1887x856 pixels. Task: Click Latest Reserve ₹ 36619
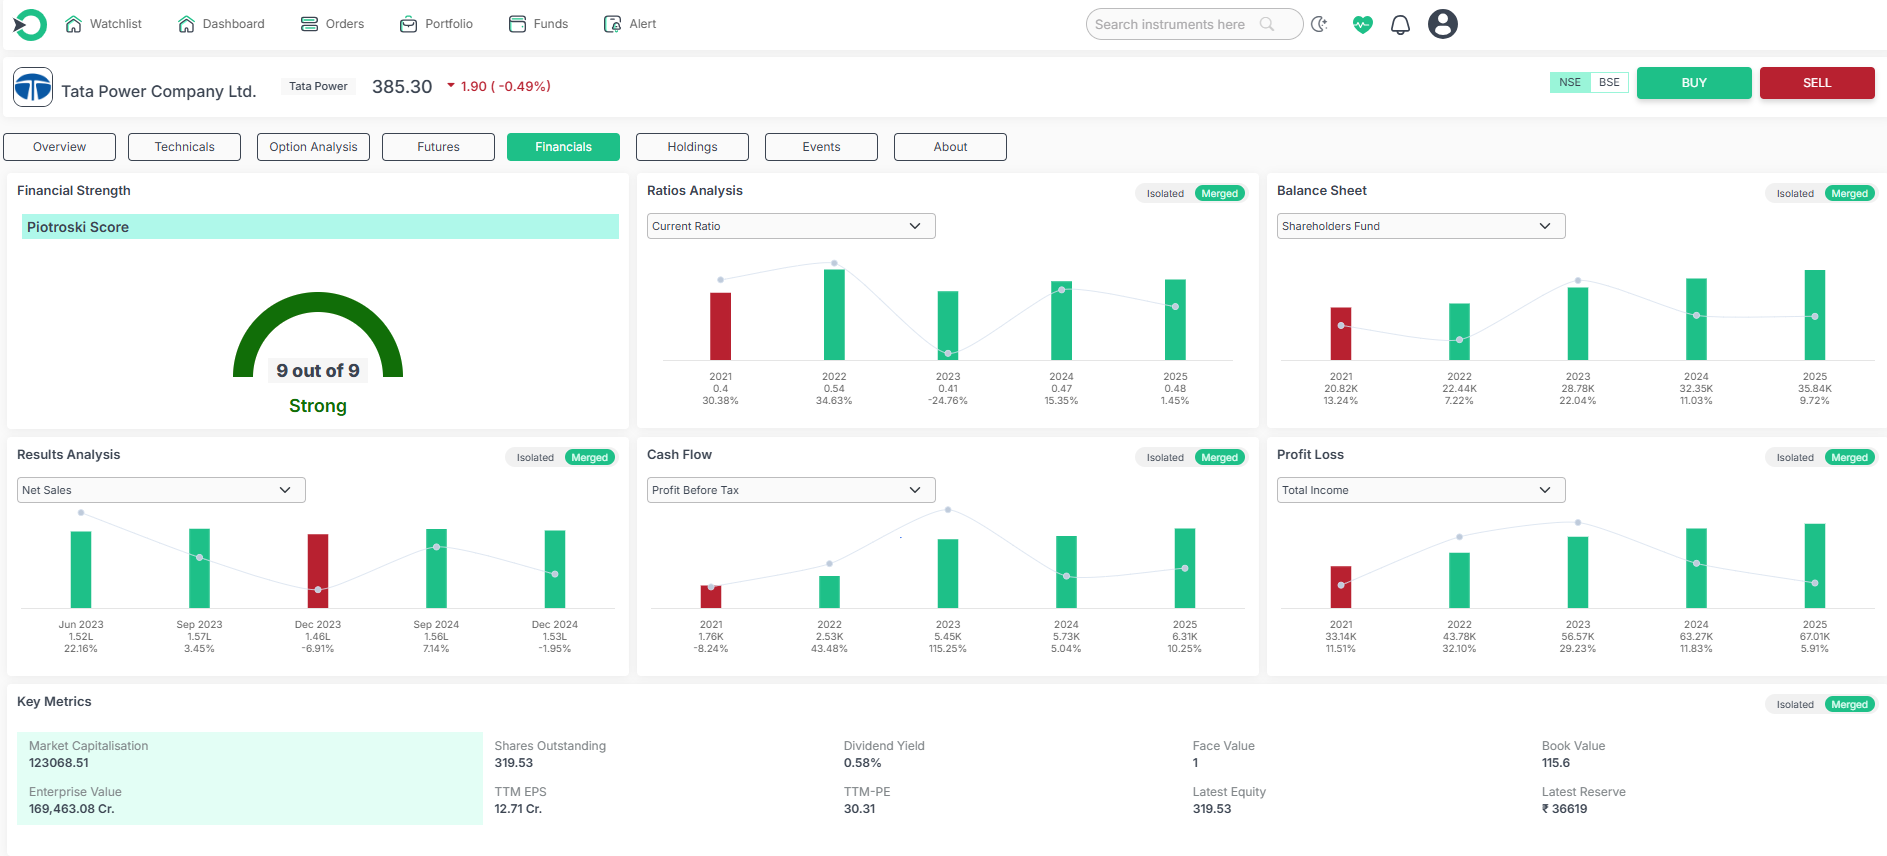(1565, 809)
